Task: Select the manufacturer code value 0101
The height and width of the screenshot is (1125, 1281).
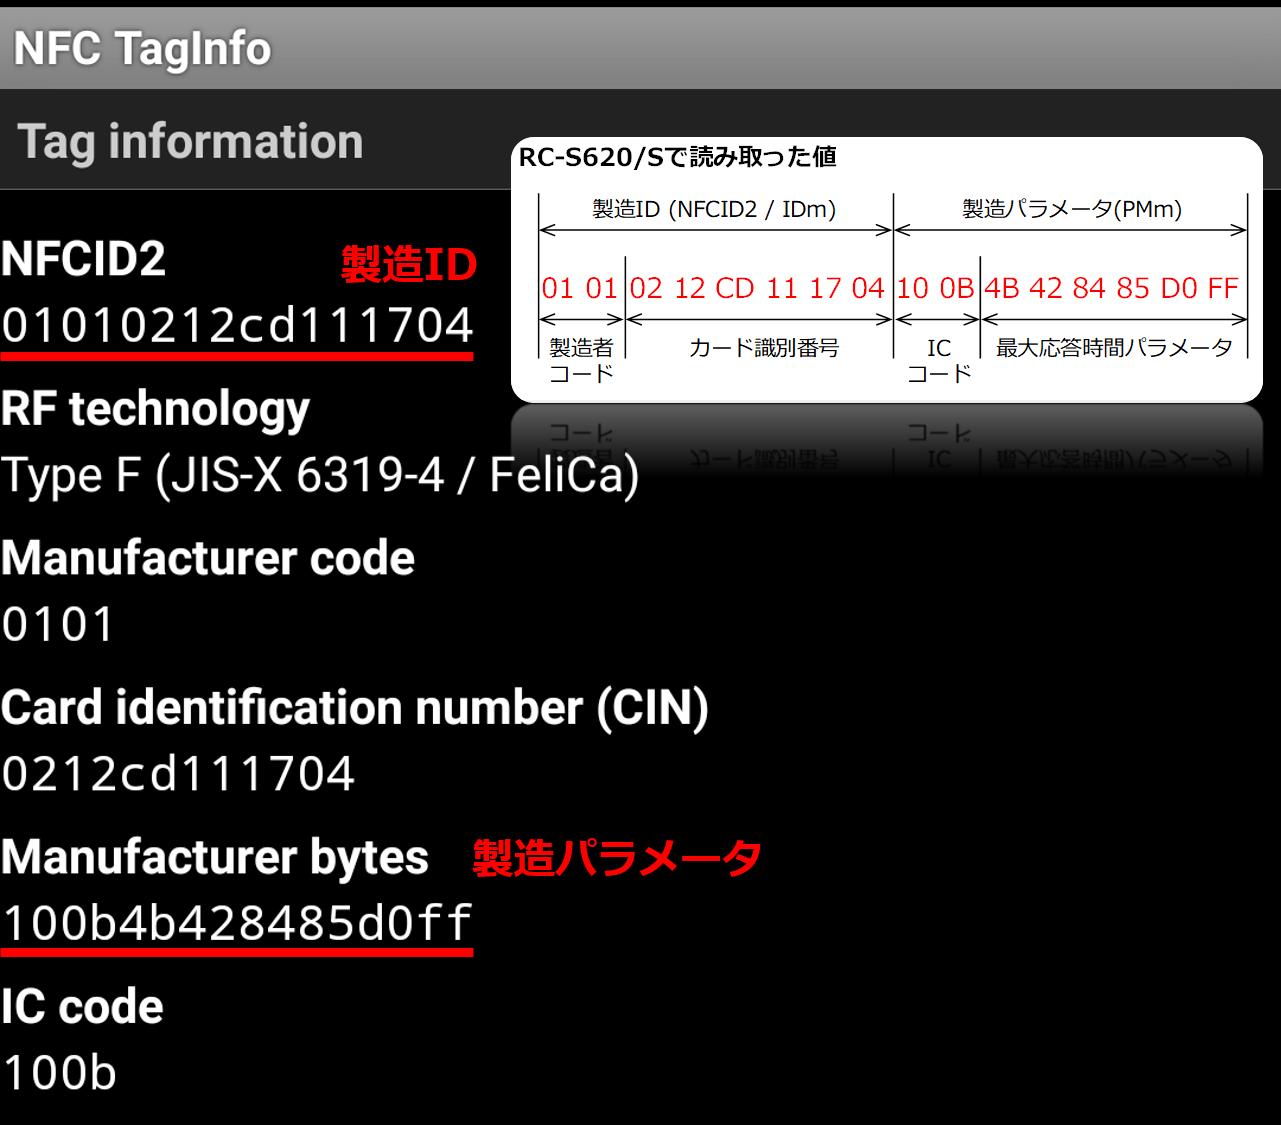Action: tap(58, 625)
